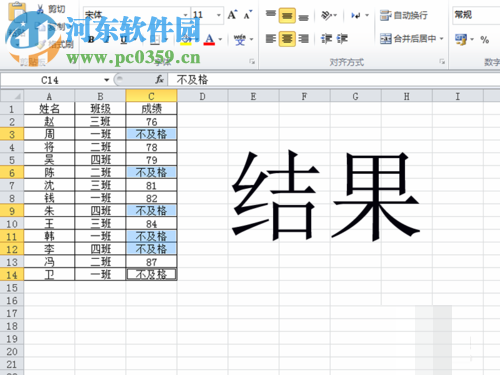
Task: Click the 班级 header cell
Action: click(x=100, y=109)
